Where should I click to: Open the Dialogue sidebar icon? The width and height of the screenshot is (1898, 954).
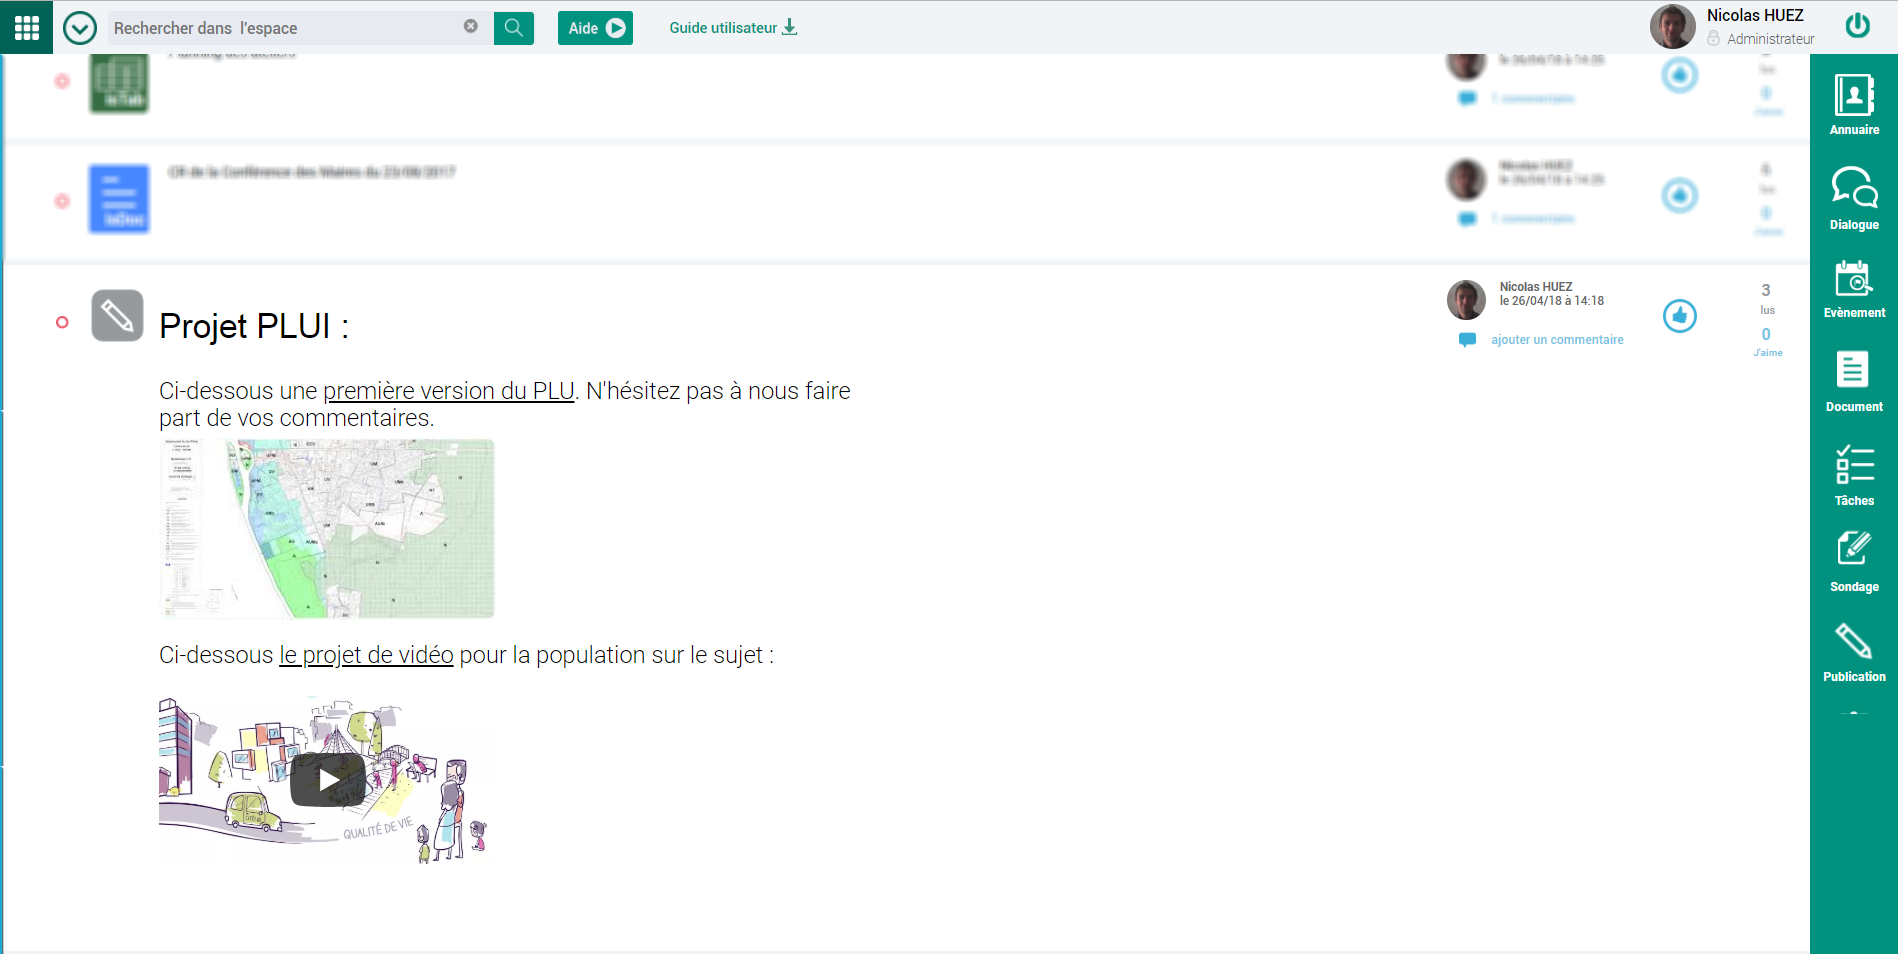[x=1854, y=198]
